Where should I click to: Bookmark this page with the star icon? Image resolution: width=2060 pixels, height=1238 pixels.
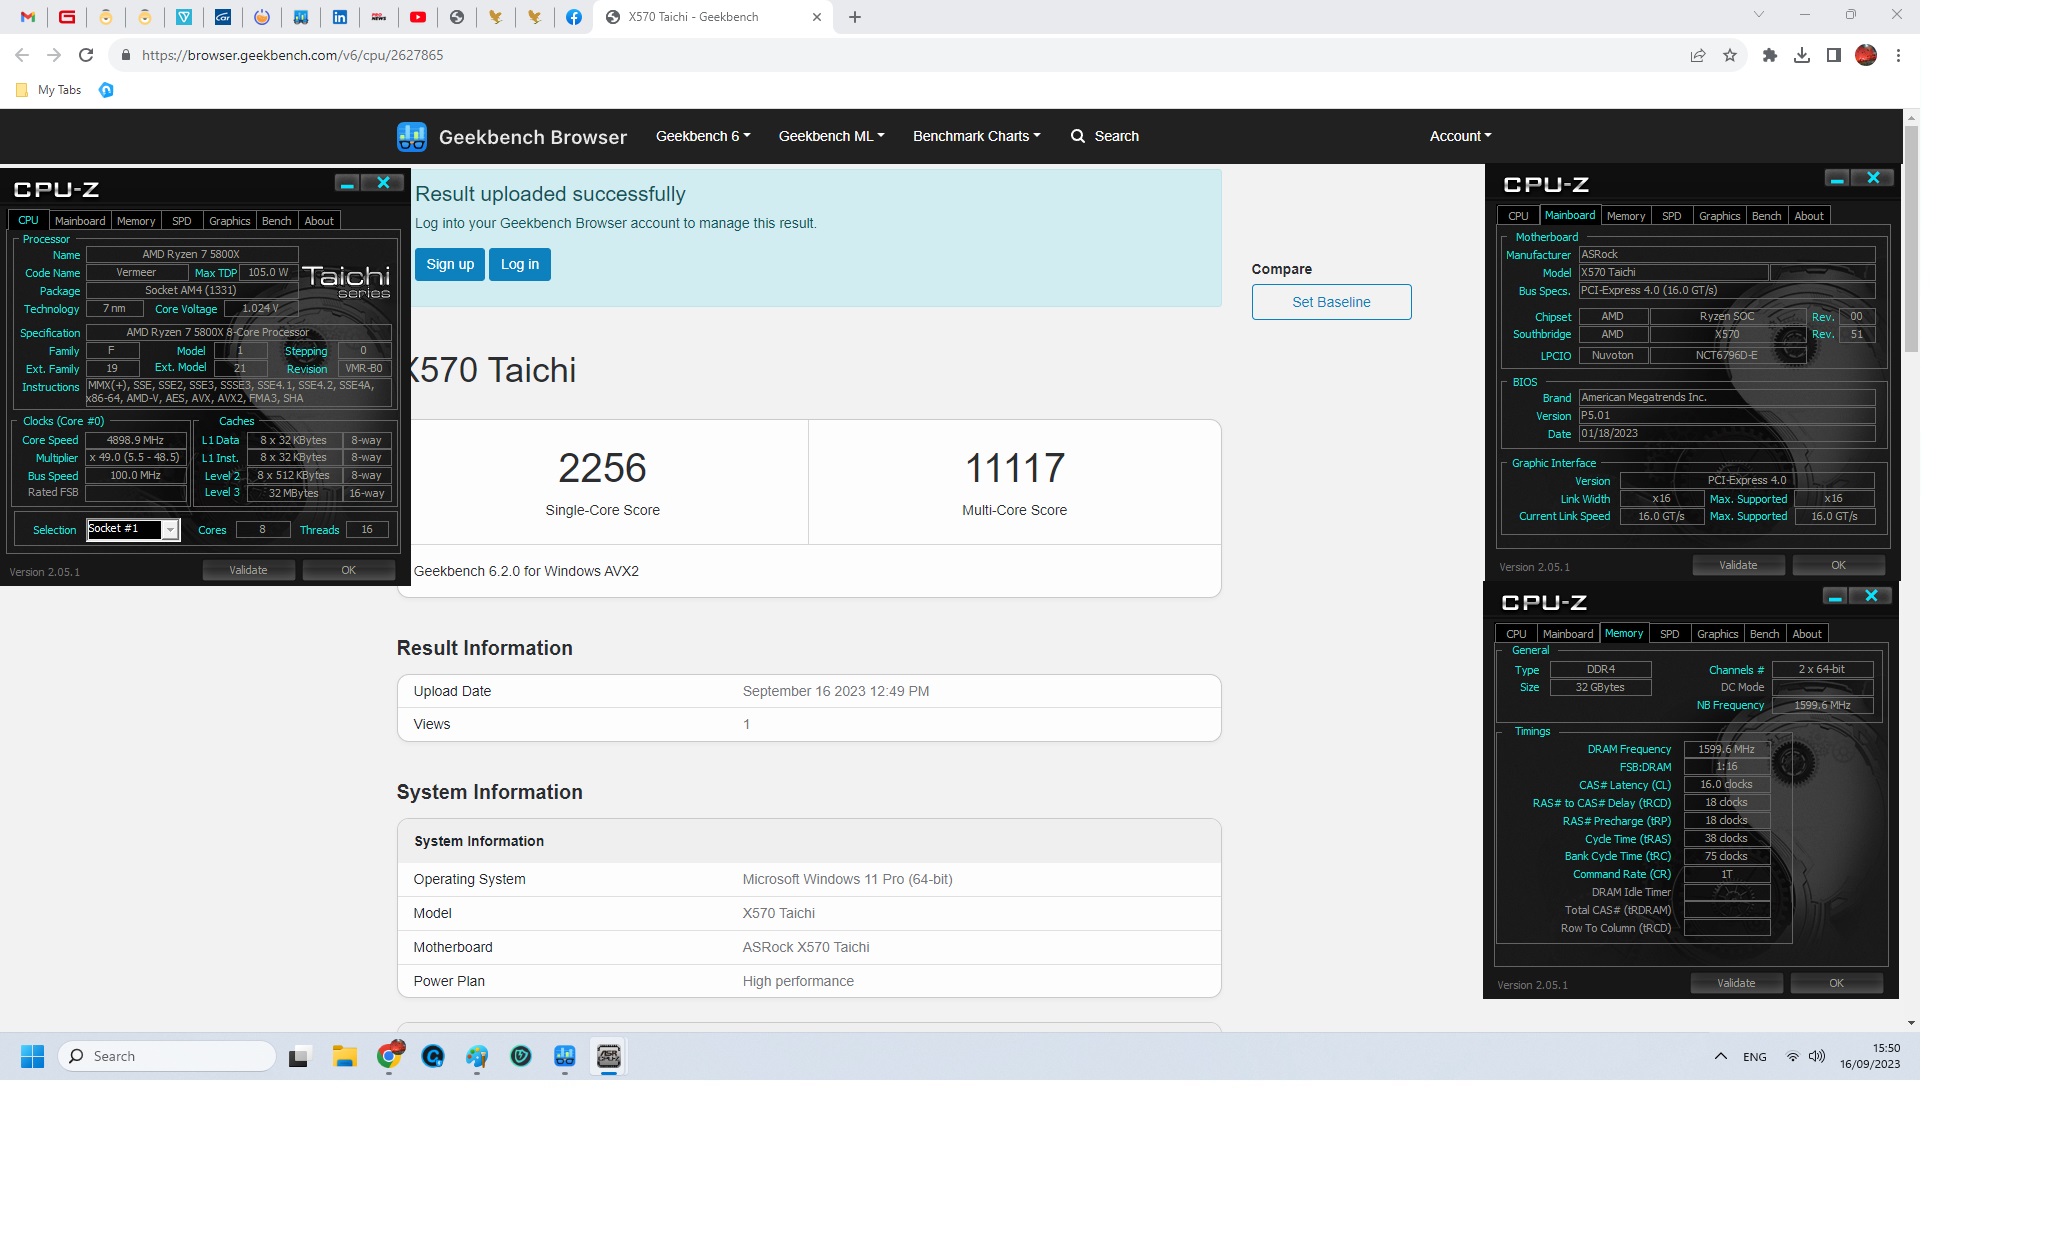point(1730,55)
